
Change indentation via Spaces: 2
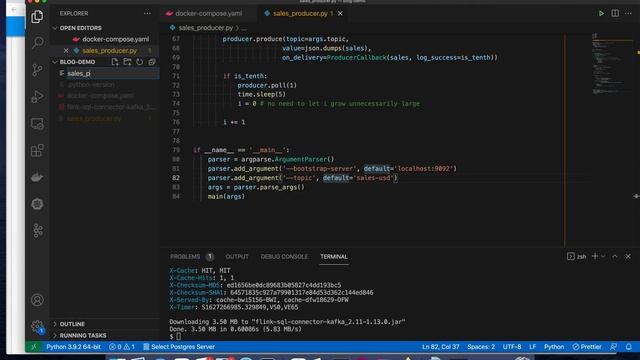(481, 347)
